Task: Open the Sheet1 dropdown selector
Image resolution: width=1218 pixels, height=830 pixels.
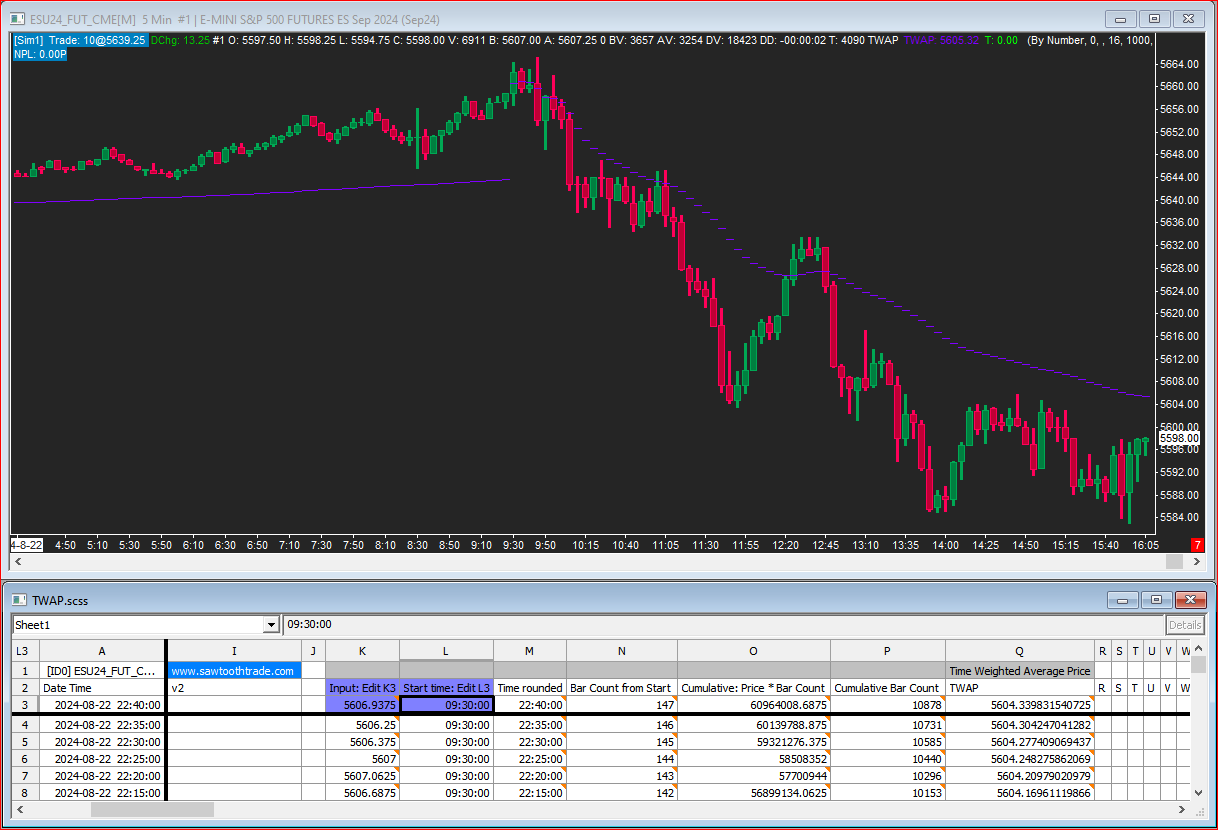Action: (x=270, y=625)
